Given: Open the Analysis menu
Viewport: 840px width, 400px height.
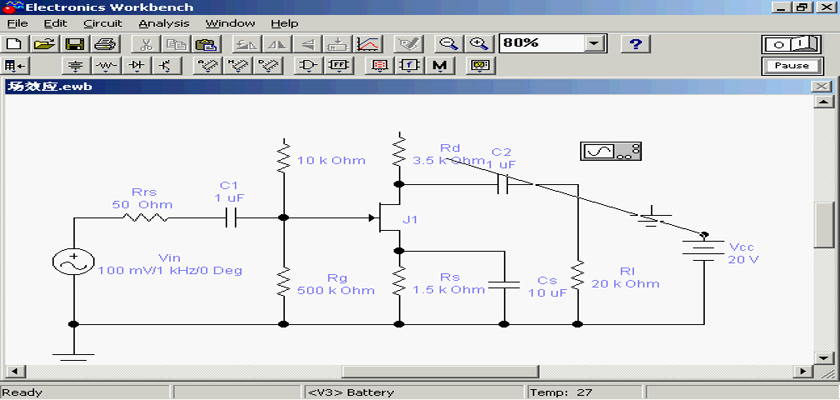Looking at the screenshot, I should 164,24.
